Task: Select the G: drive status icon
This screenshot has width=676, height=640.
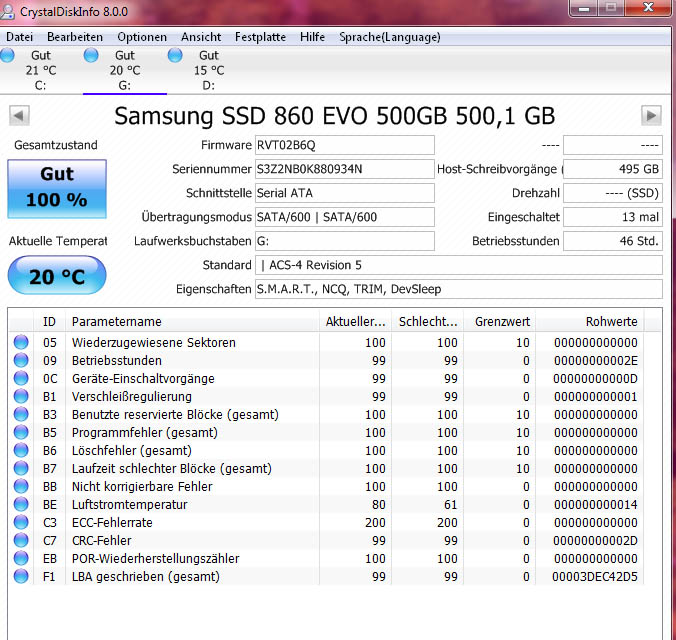Action: pyautogui.click(x=91, y=55)
